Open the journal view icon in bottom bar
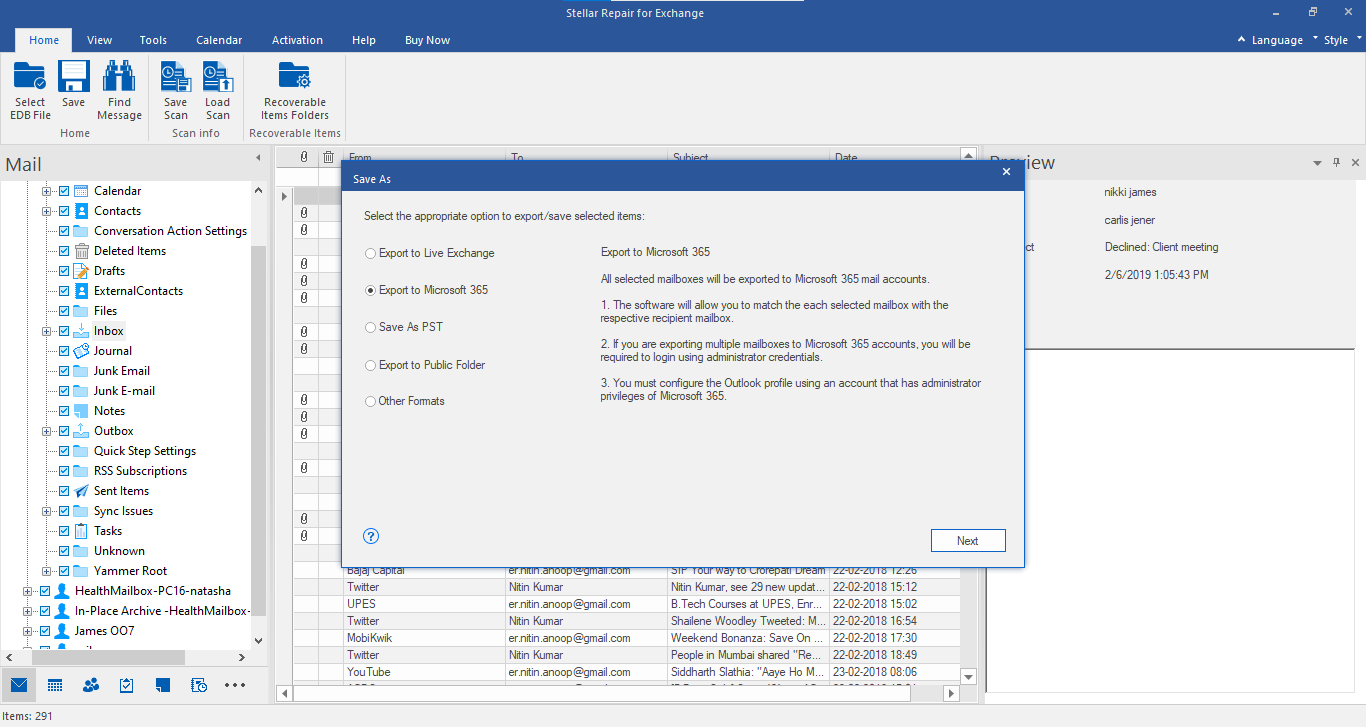1366x727 pixels. 199,685
